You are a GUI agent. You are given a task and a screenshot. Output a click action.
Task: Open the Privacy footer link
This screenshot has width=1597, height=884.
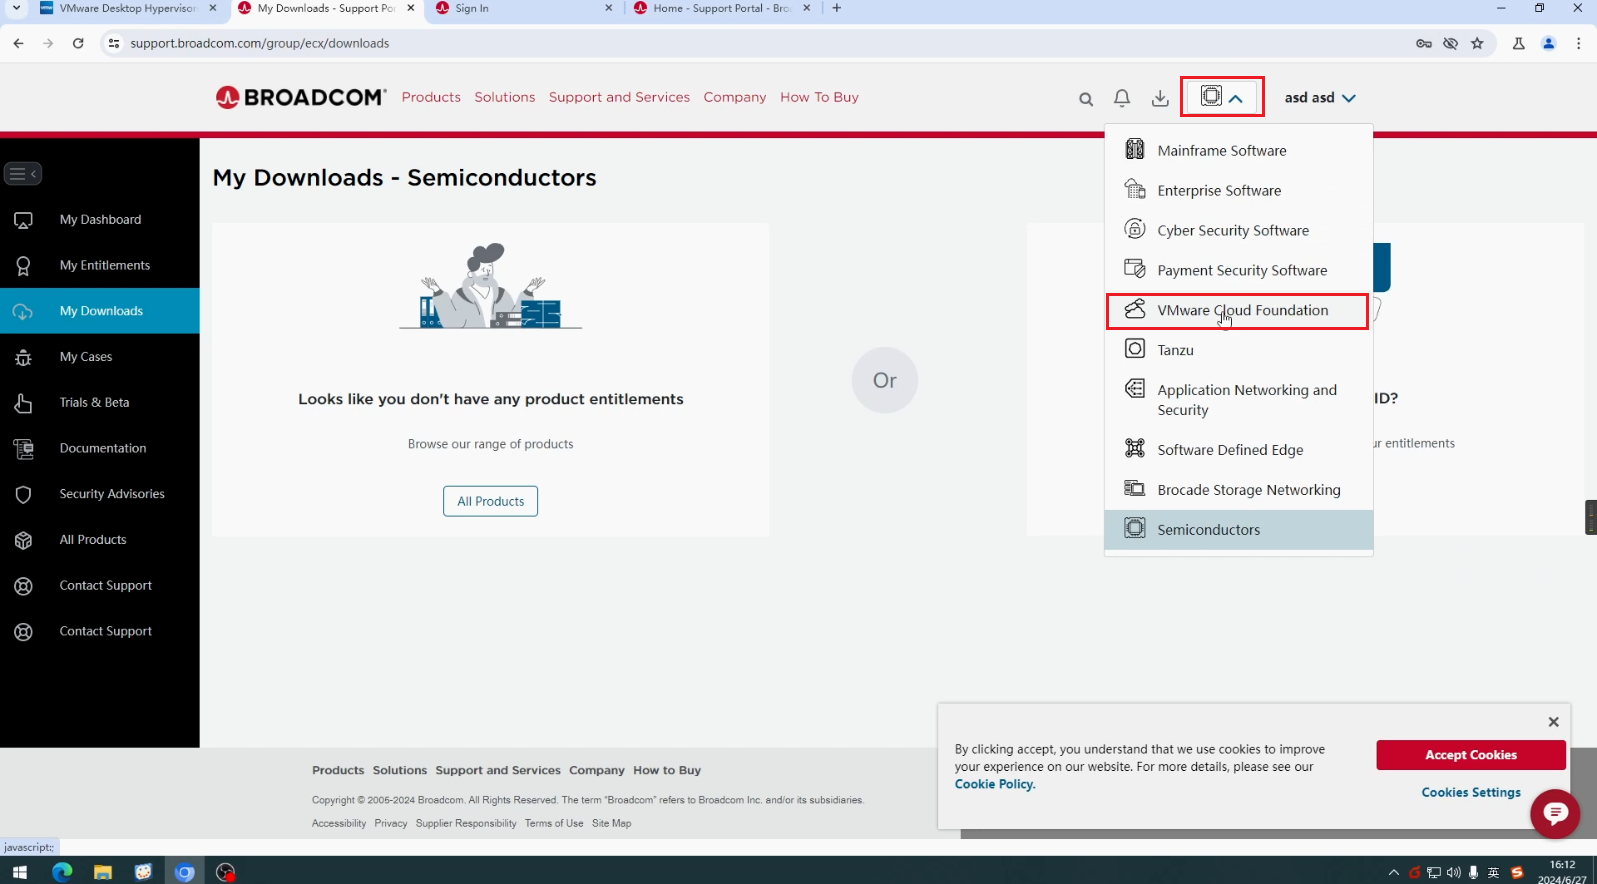point(391,823)
